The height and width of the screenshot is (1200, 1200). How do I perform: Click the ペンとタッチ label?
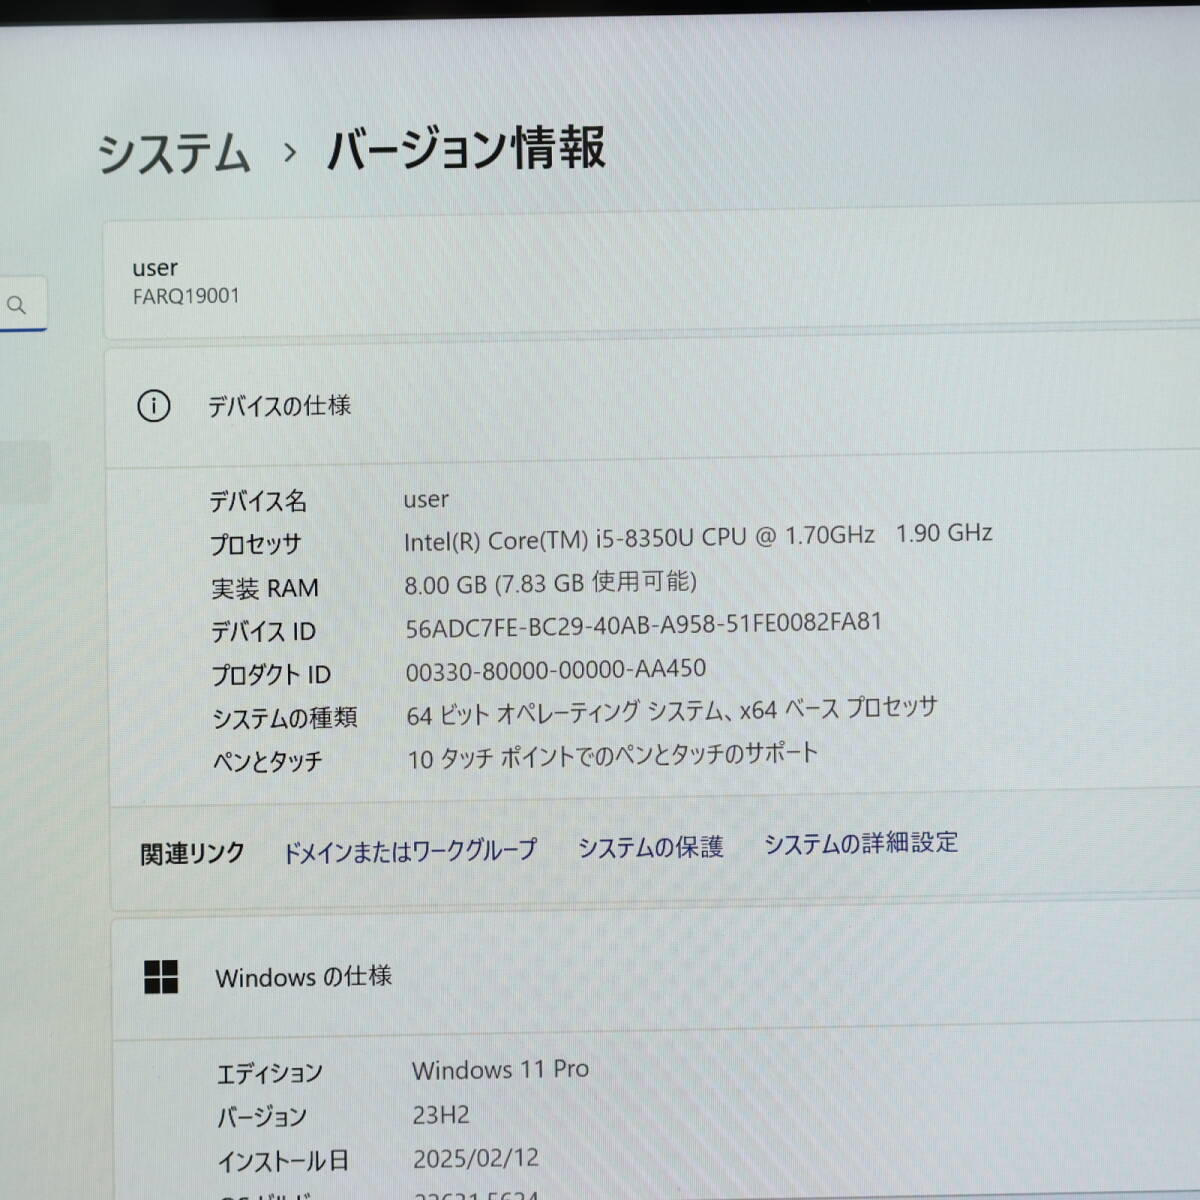(268, 762)
